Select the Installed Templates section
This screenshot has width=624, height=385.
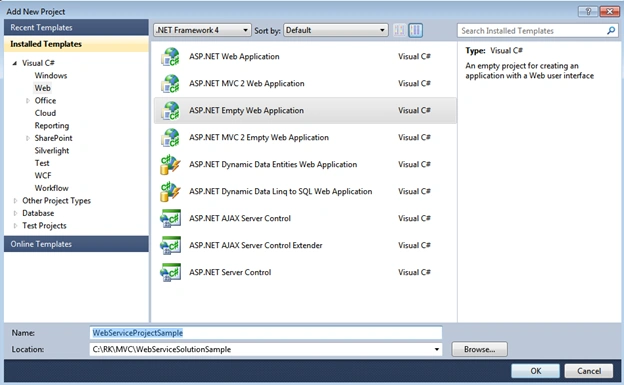click(x=76, y=44)
